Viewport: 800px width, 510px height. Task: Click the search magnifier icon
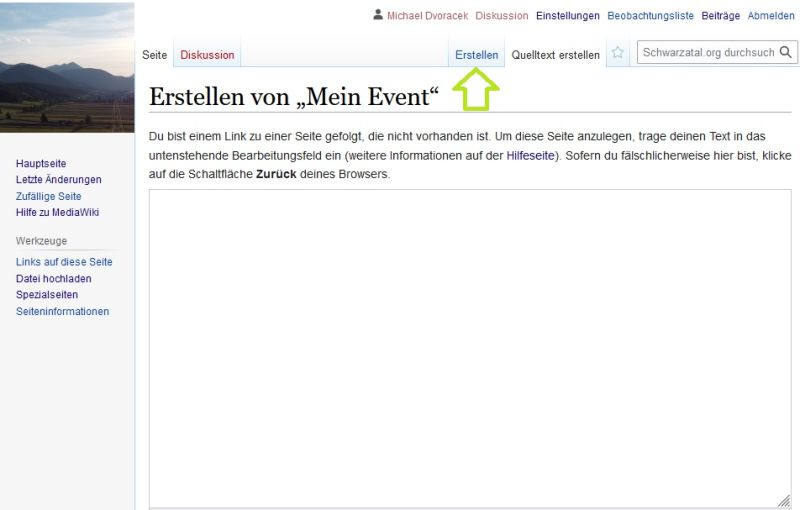pyautogui.click(x=787, y=53)
